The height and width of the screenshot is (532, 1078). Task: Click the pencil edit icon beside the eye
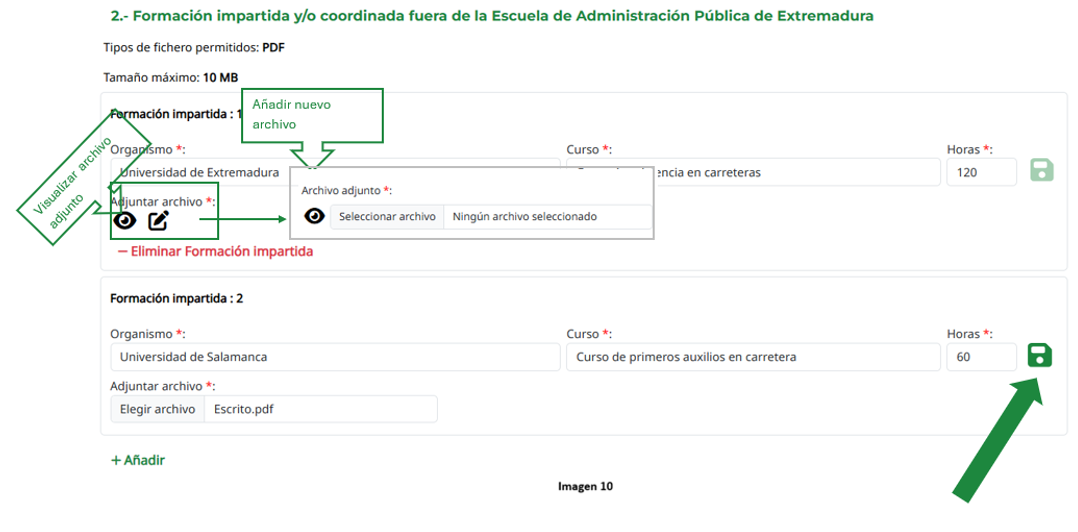(158, 221)
